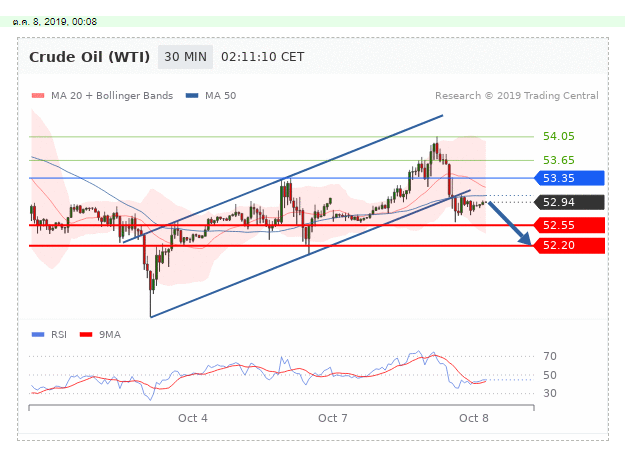
Task: Click the blue 53.35 pivot price tag
Action: [x=569, y=178]
